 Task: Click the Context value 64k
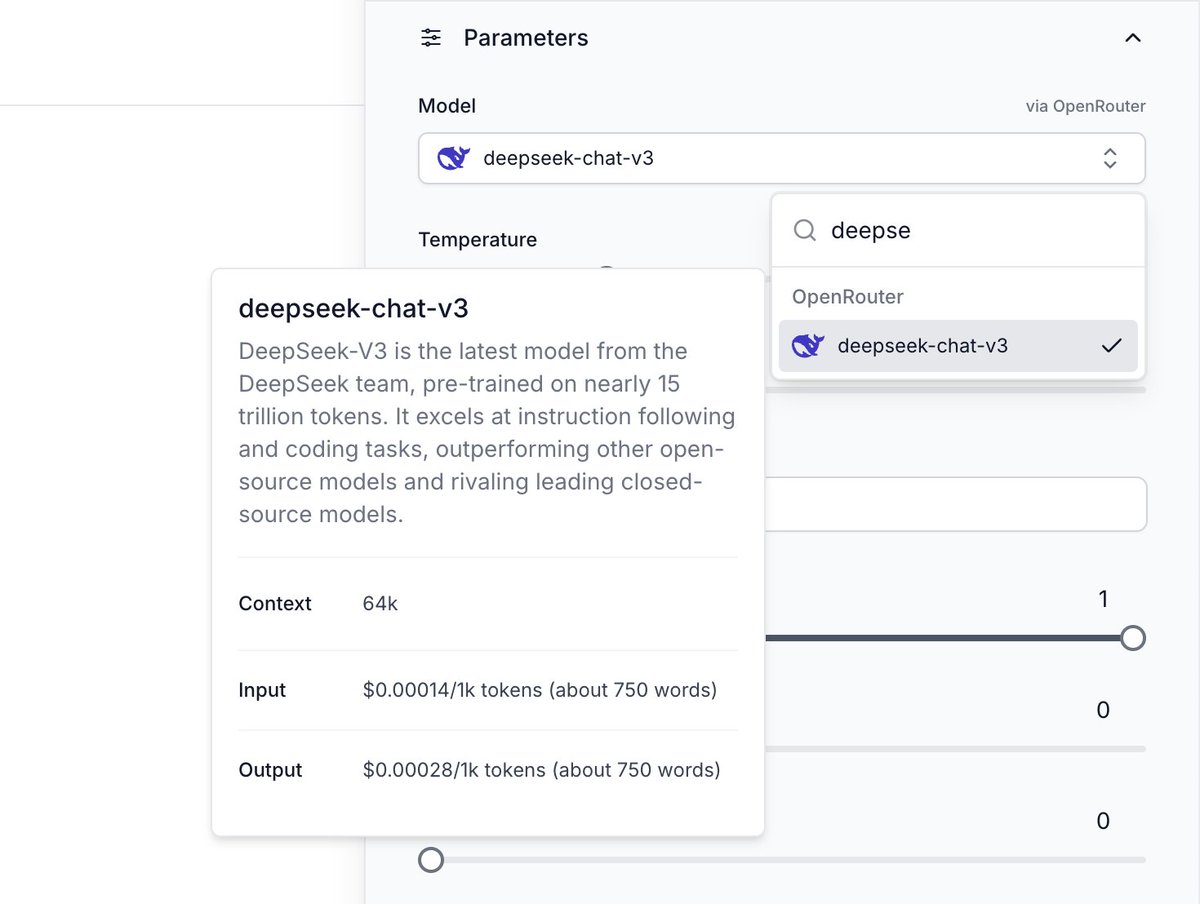pos(380,604)
